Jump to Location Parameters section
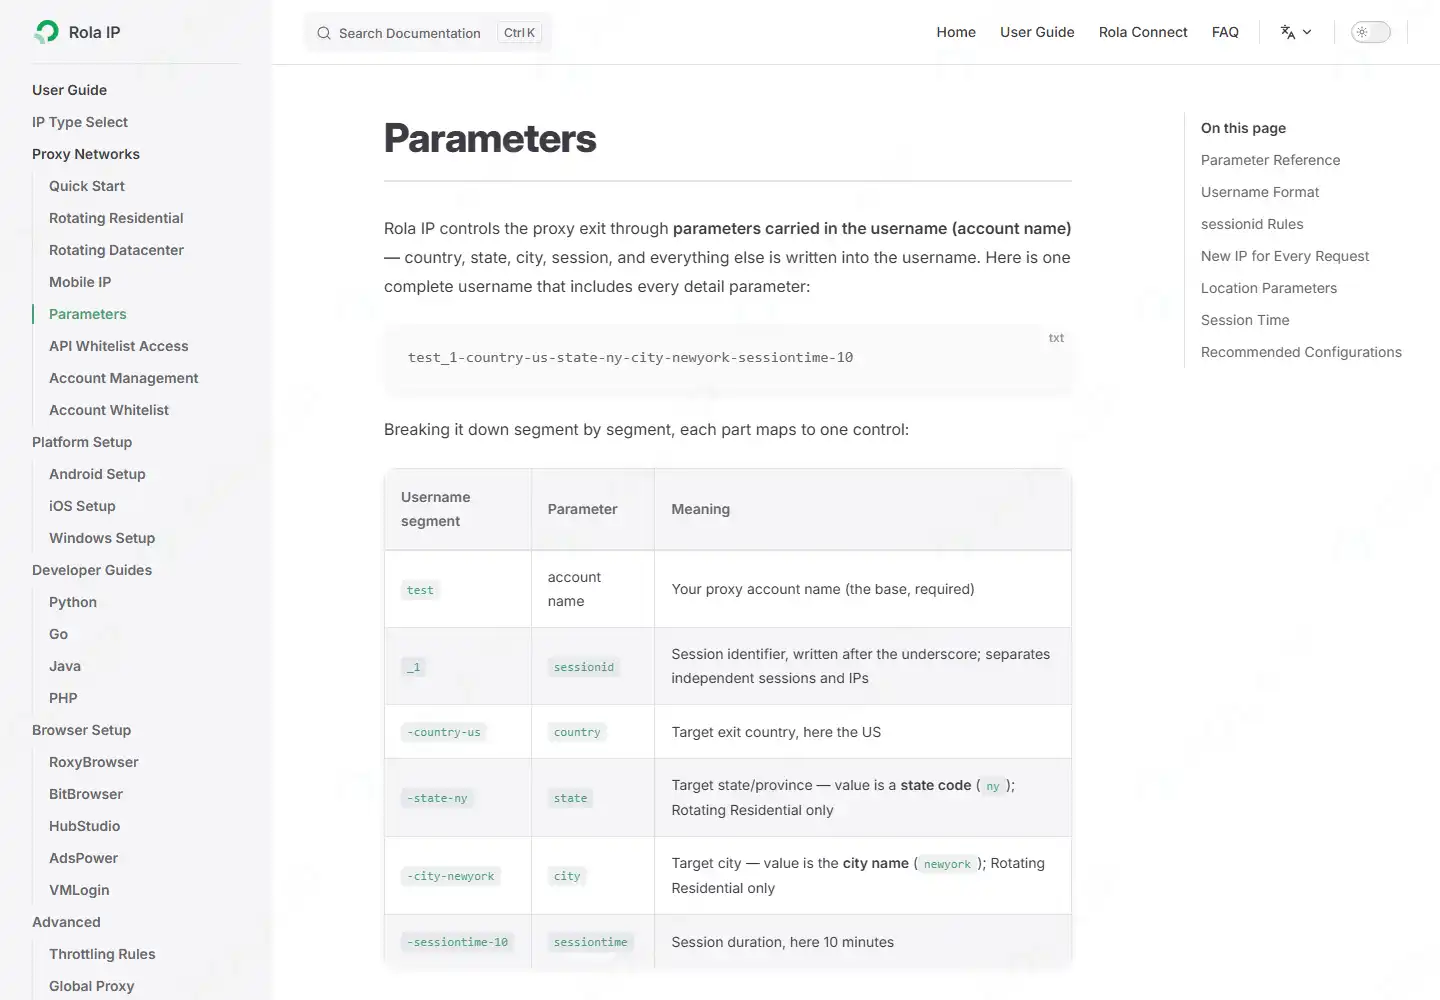The width and height of the screenshot is (1440, 1000). coord(1269,288)
